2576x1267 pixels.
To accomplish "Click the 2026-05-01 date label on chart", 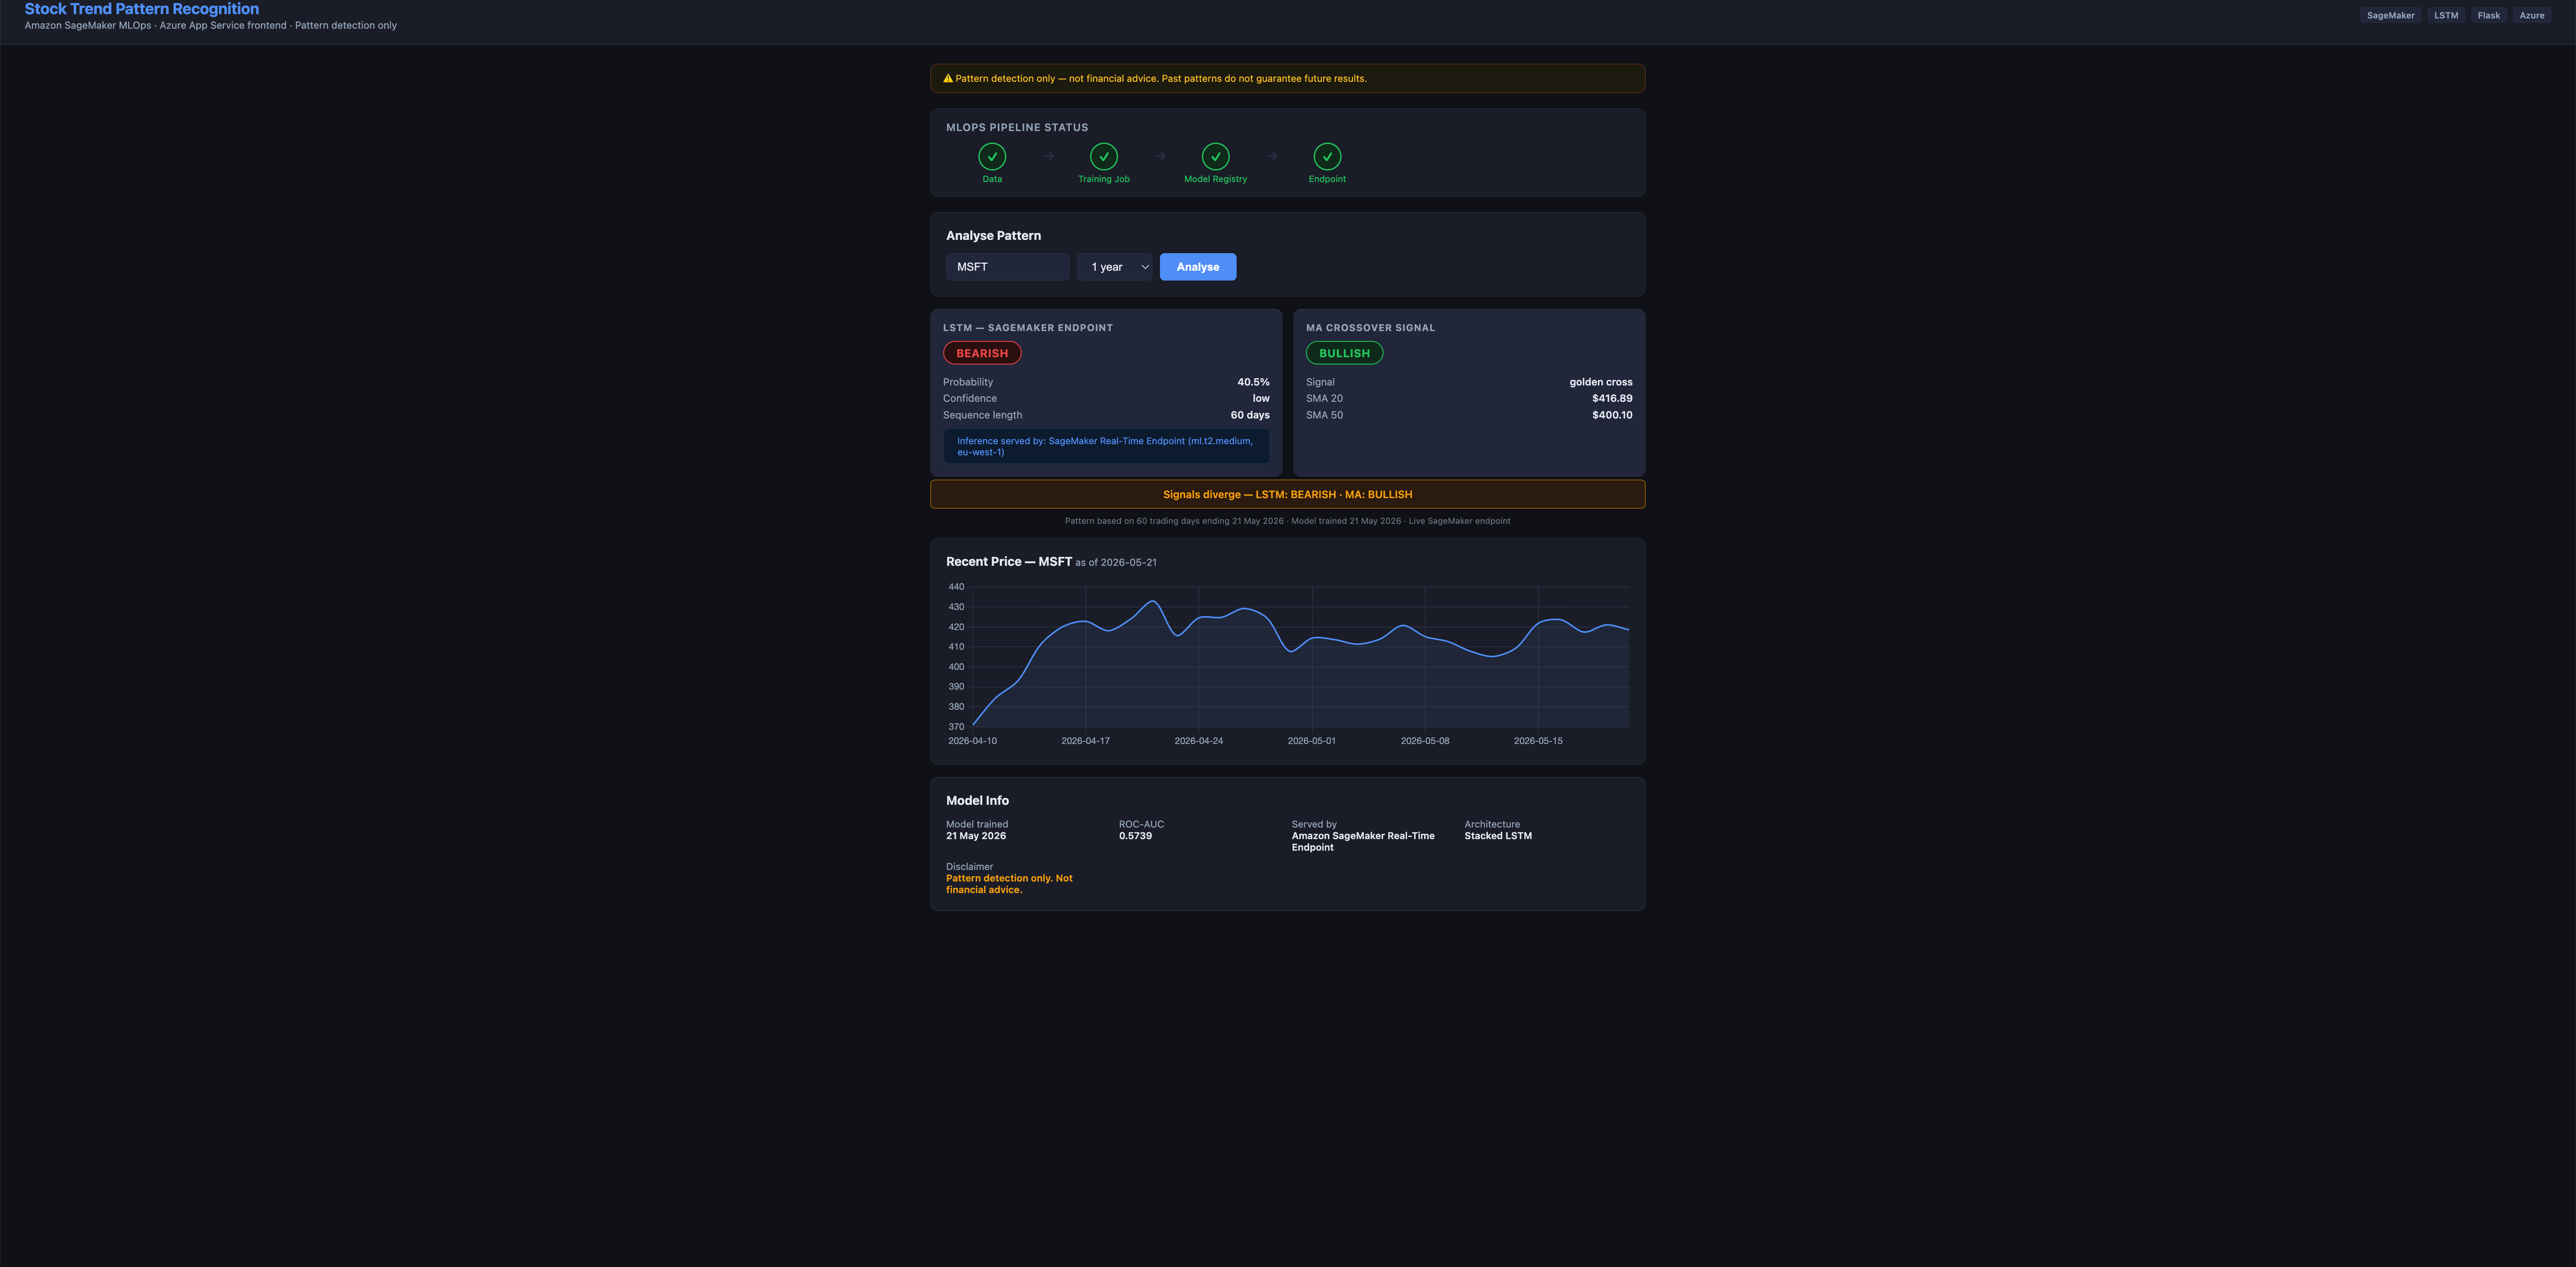I will click(x=1311, y=741).
